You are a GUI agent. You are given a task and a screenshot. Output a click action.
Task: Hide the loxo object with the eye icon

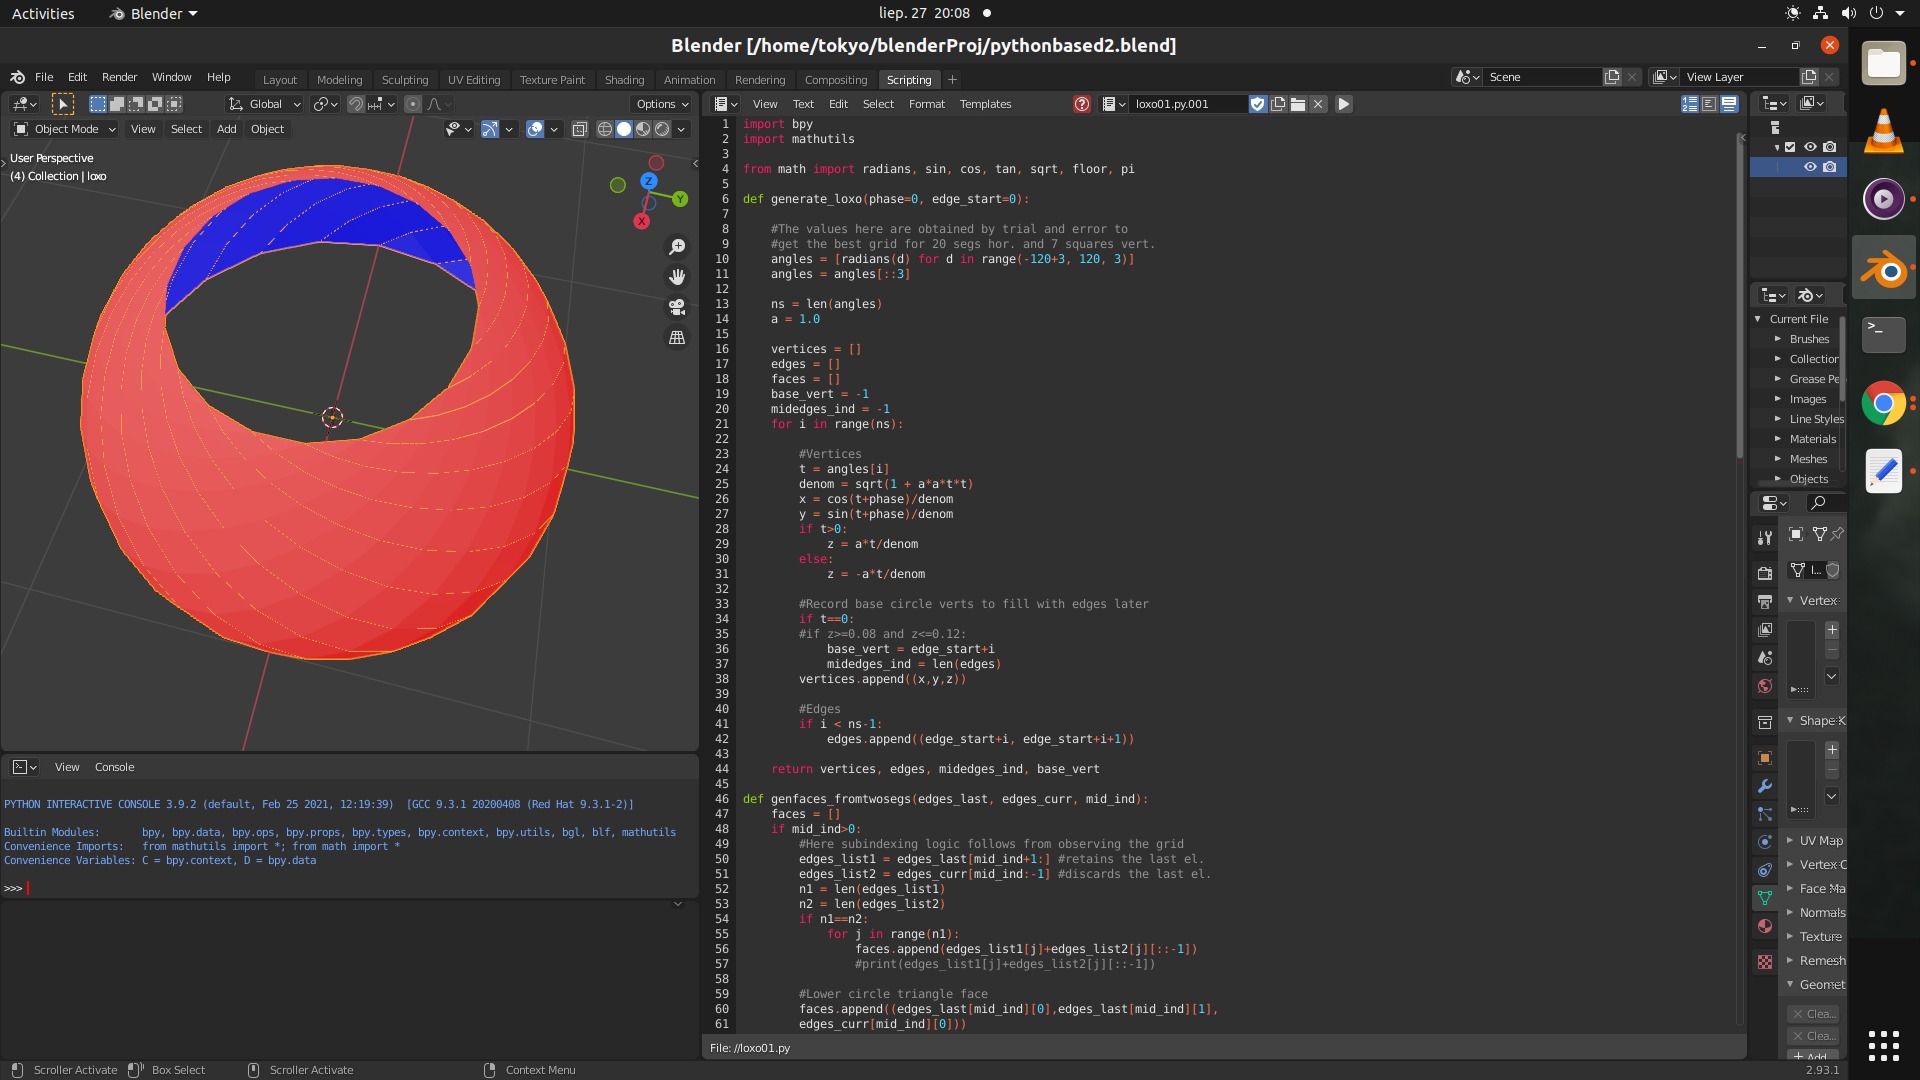[x=1810, y=167]
